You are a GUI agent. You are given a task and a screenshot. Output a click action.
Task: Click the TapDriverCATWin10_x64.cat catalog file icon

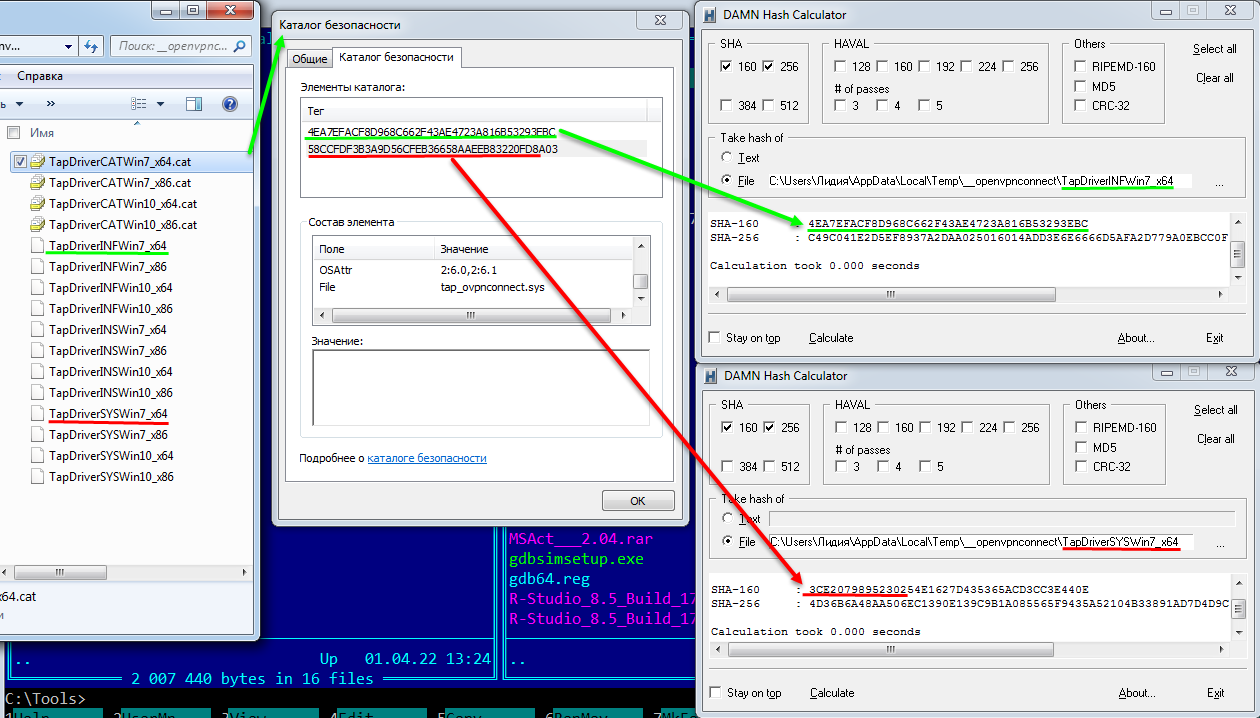pyautogui.click(x=38, y=204)
